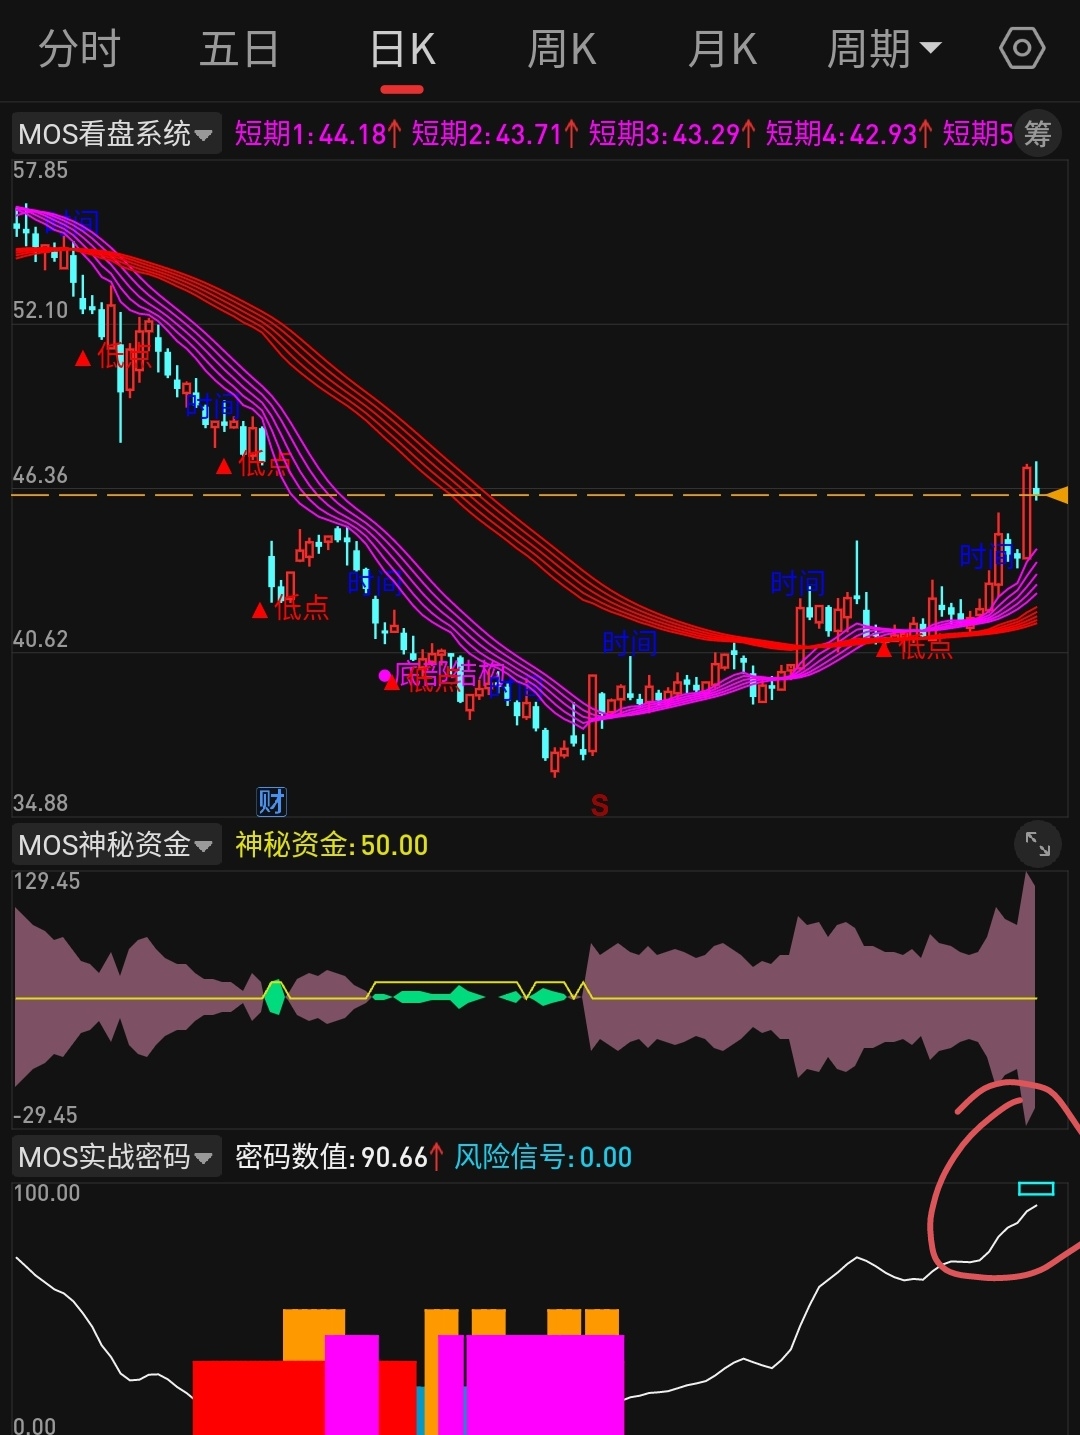Image resolution: width=1080 pixels, height=1435 pixels.
Task: Expand sub-chart with fullscreen arrows icon
Action: 1038,845
